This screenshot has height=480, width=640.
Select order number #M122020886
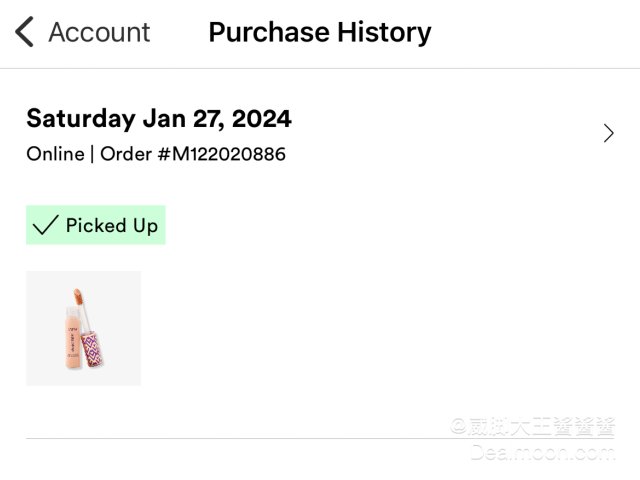point(221,154)
